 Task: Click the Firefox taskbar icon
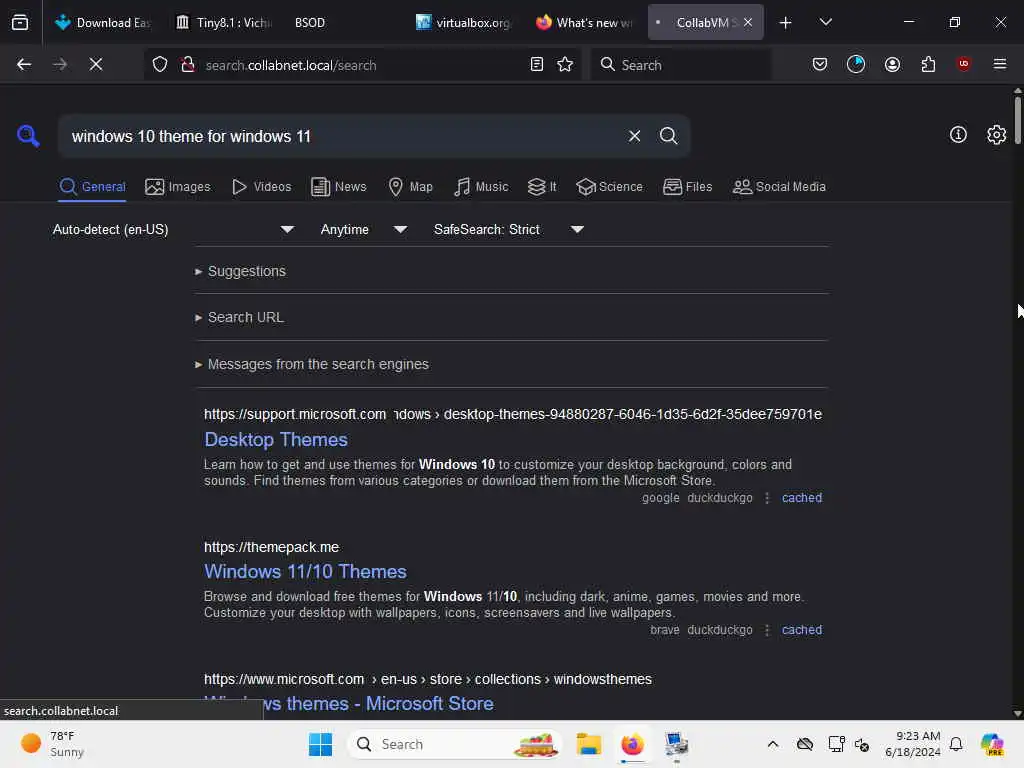pos(632,744)
